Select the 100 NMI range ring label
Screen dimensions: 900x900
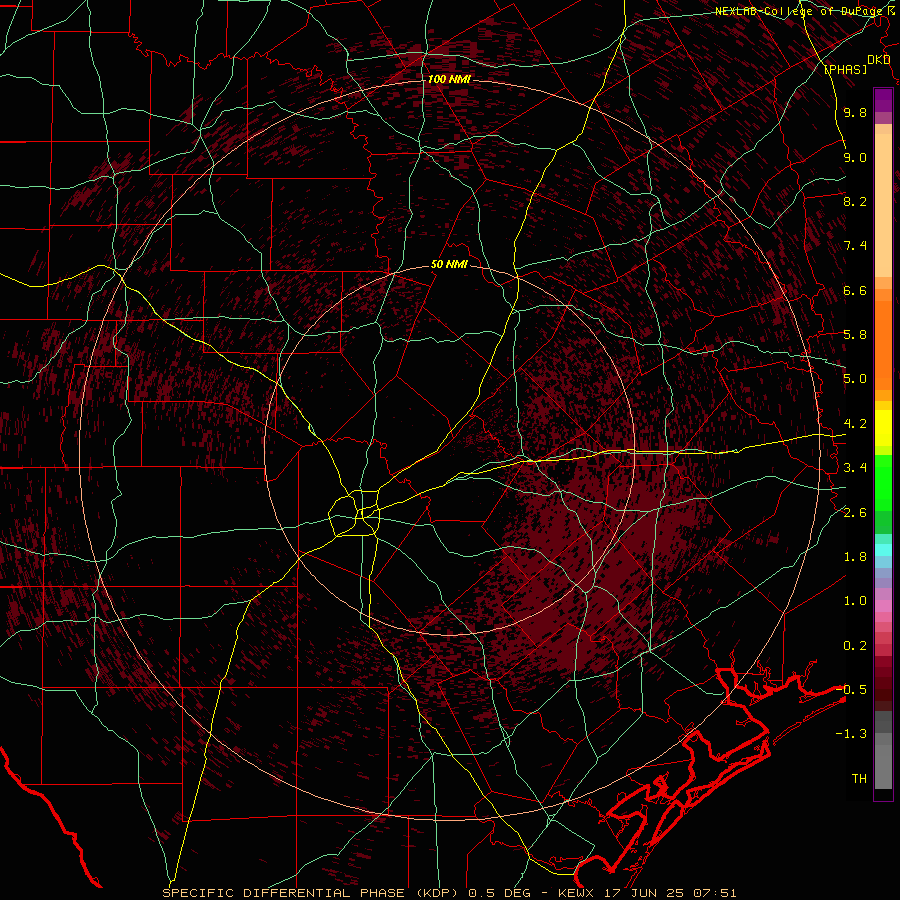[449, 79]
